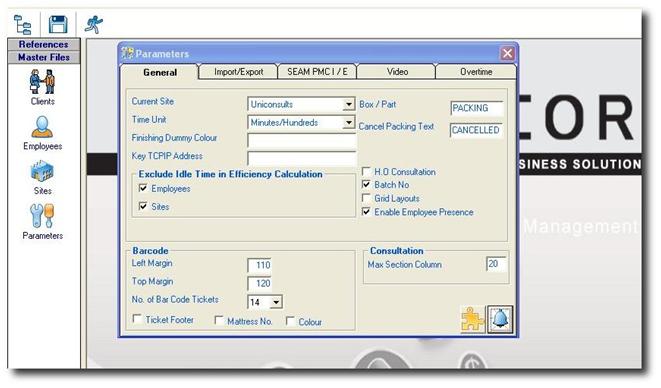Click the floppy disk save icon

coord(58,24)
